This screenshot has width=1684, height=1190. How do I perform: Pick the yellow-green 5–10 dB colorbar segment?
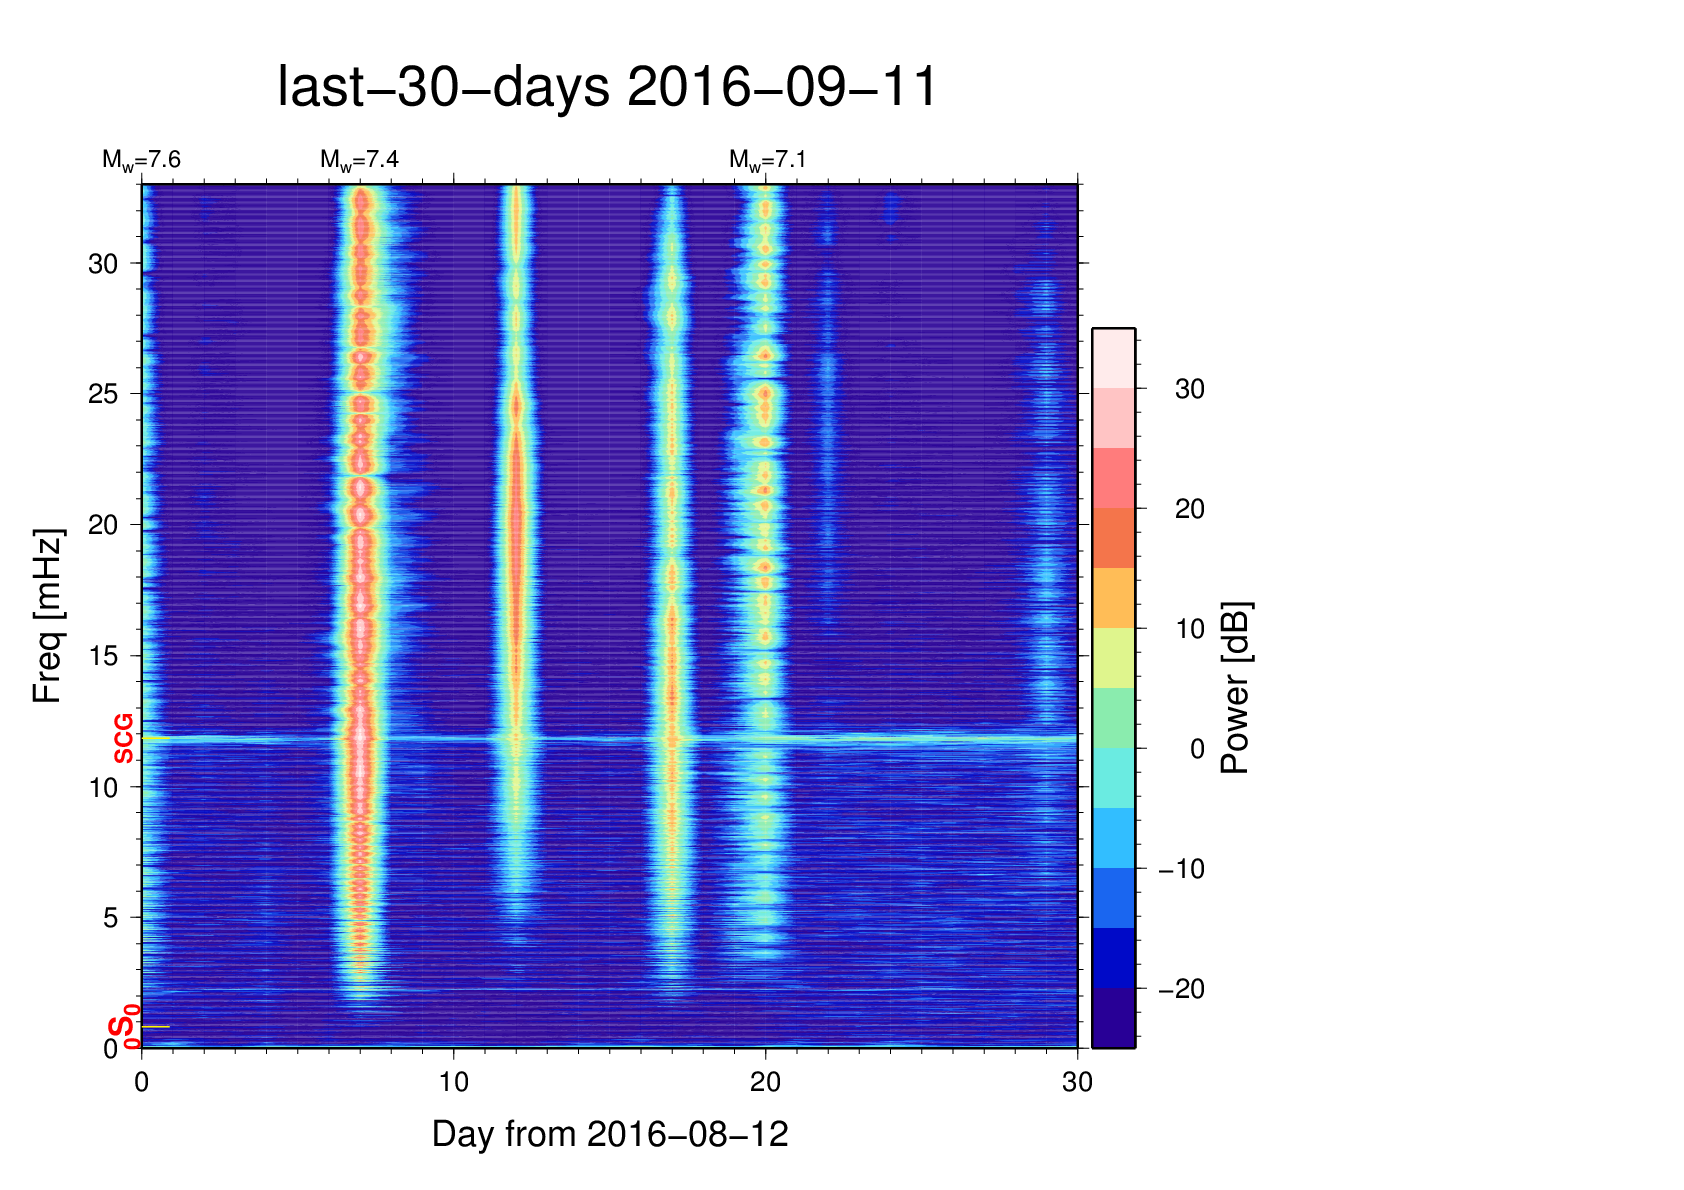point(1113,658)
